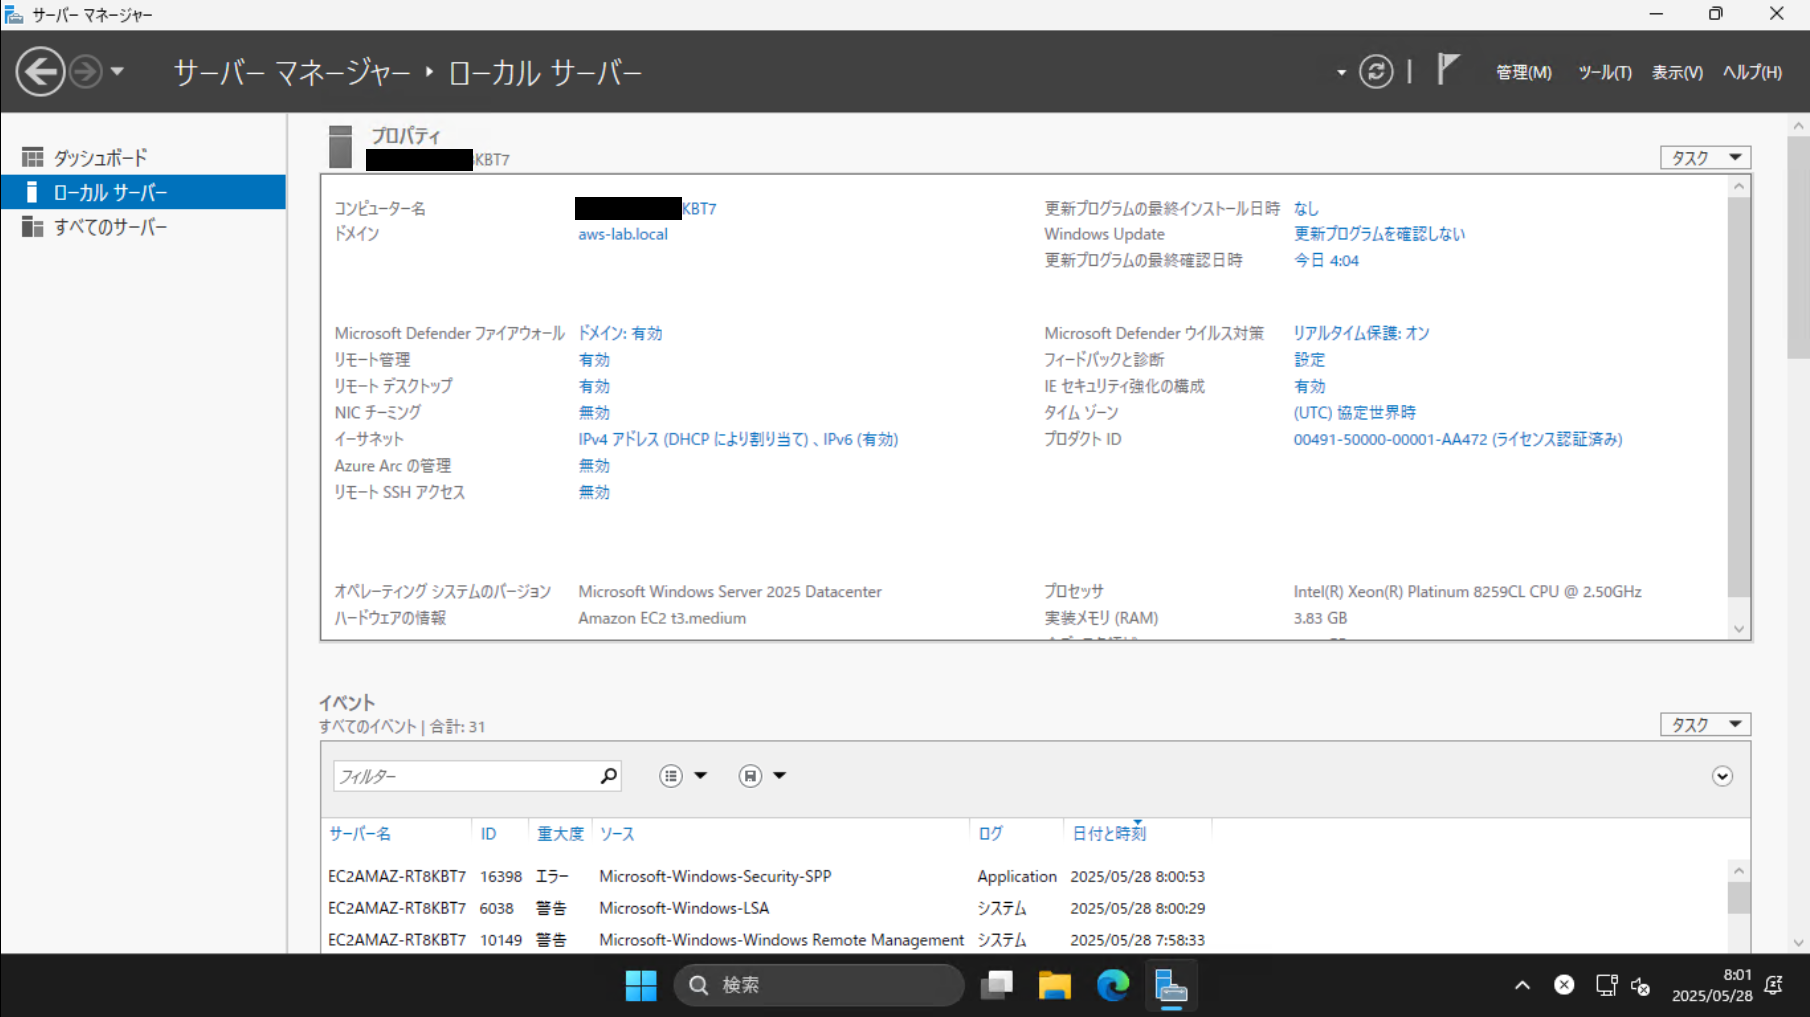Click 今日 4:04 last checked link
This screenshot has width=1810, height=1017.
pyautogui.click(x=1326, y=260)
